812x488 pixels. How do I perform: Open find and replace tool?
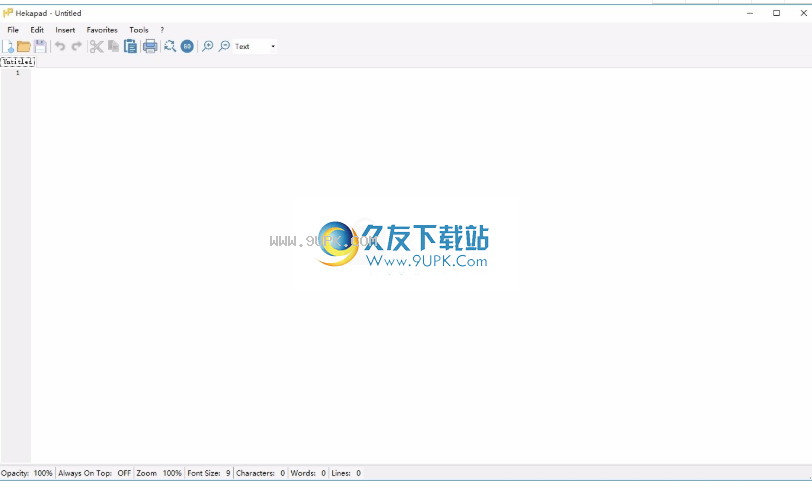tap(170, 47)
